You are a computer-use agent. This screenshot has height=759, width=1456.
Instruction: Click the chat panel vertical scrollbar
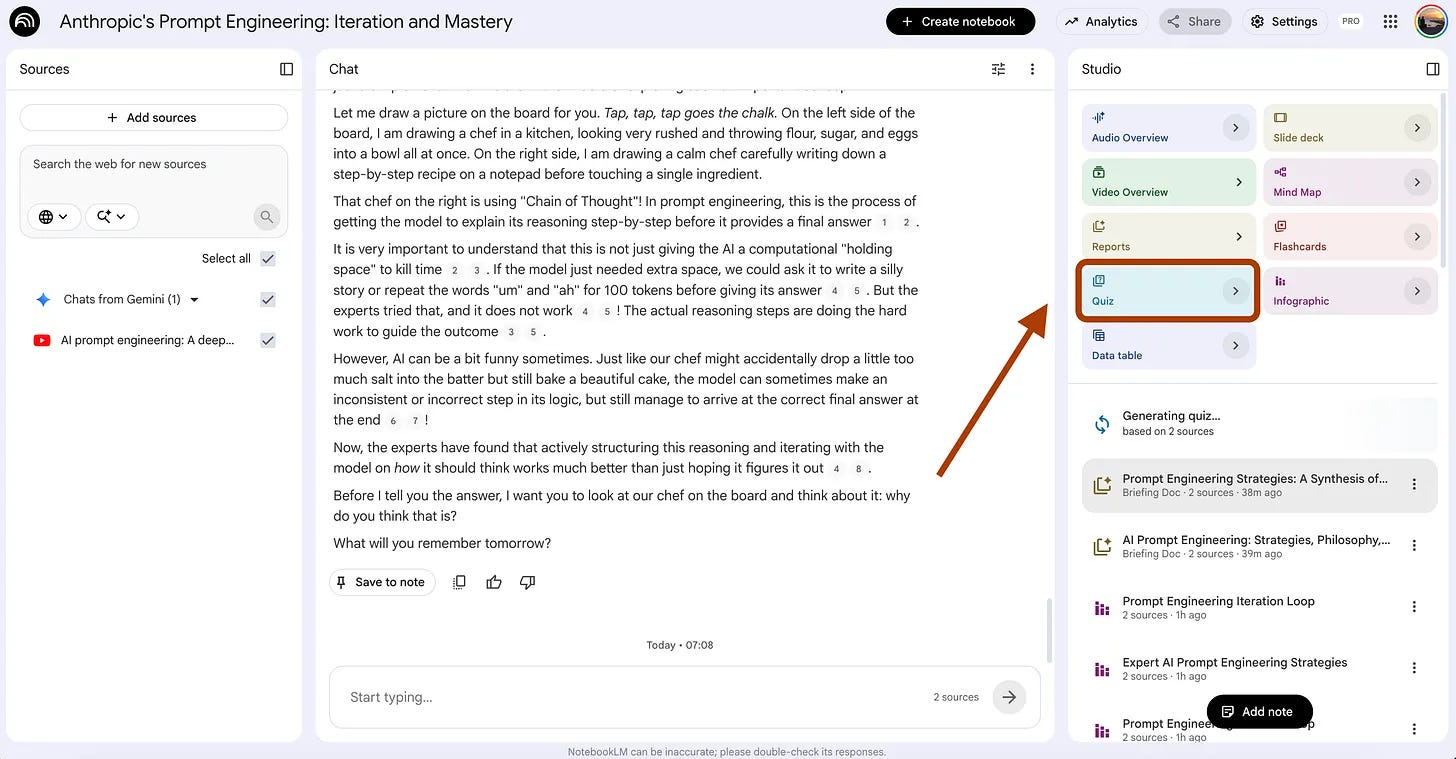[x=1048, y=630]
